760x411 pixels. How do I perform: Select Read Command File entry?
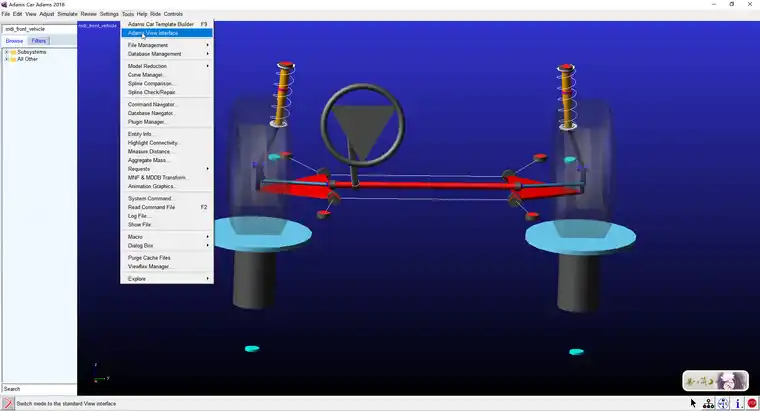pyautogui.click(x=167, y=207)
